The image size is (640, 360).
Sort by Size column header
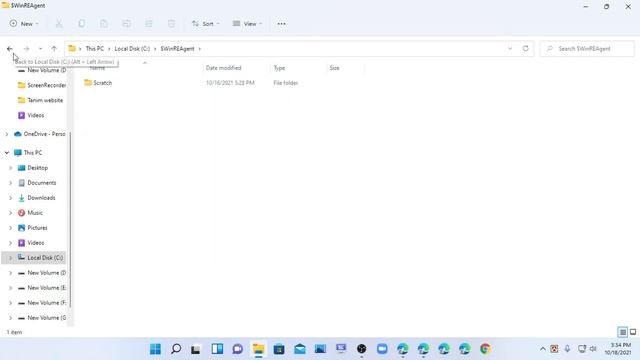point(335,68)
